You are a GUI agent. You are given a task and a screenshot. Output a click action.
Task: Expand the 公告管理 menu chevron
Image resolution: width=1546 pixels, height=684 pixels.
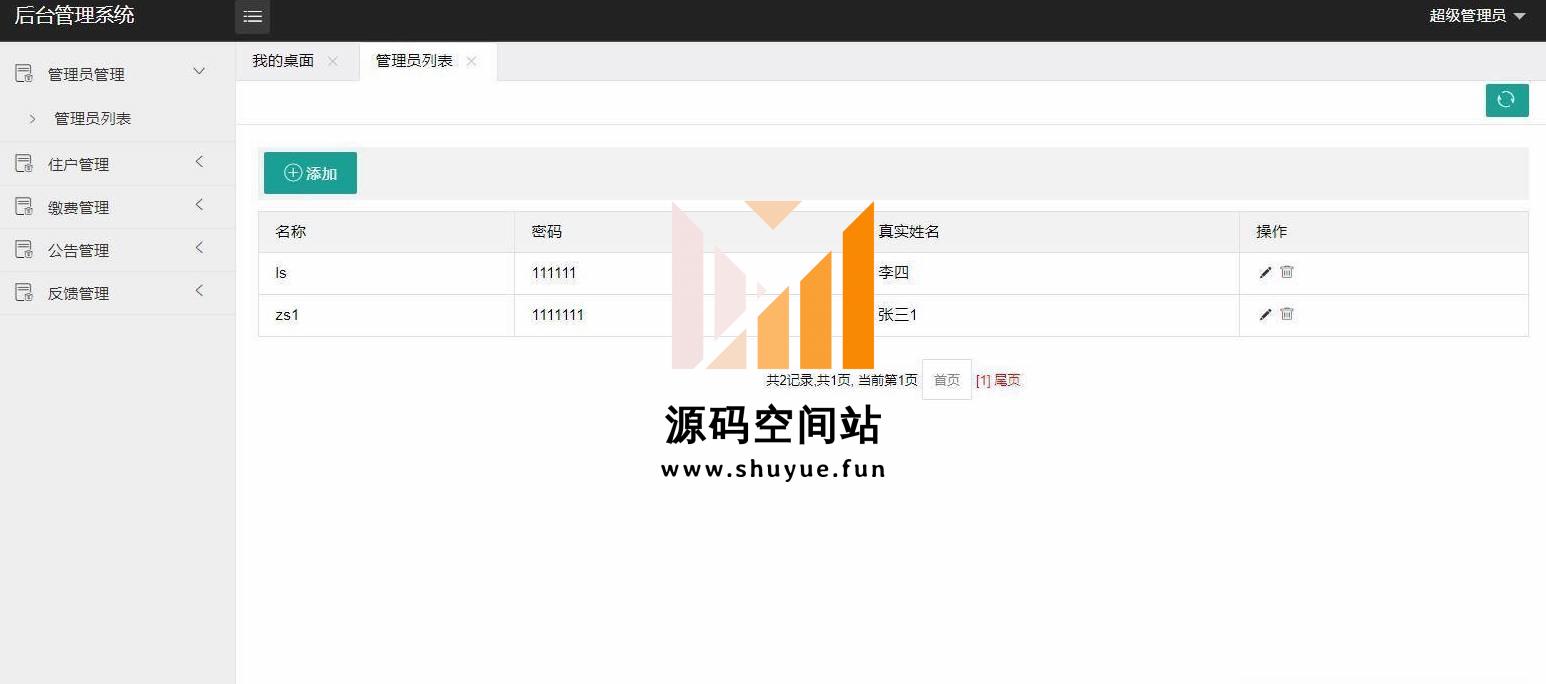point(199,247)
